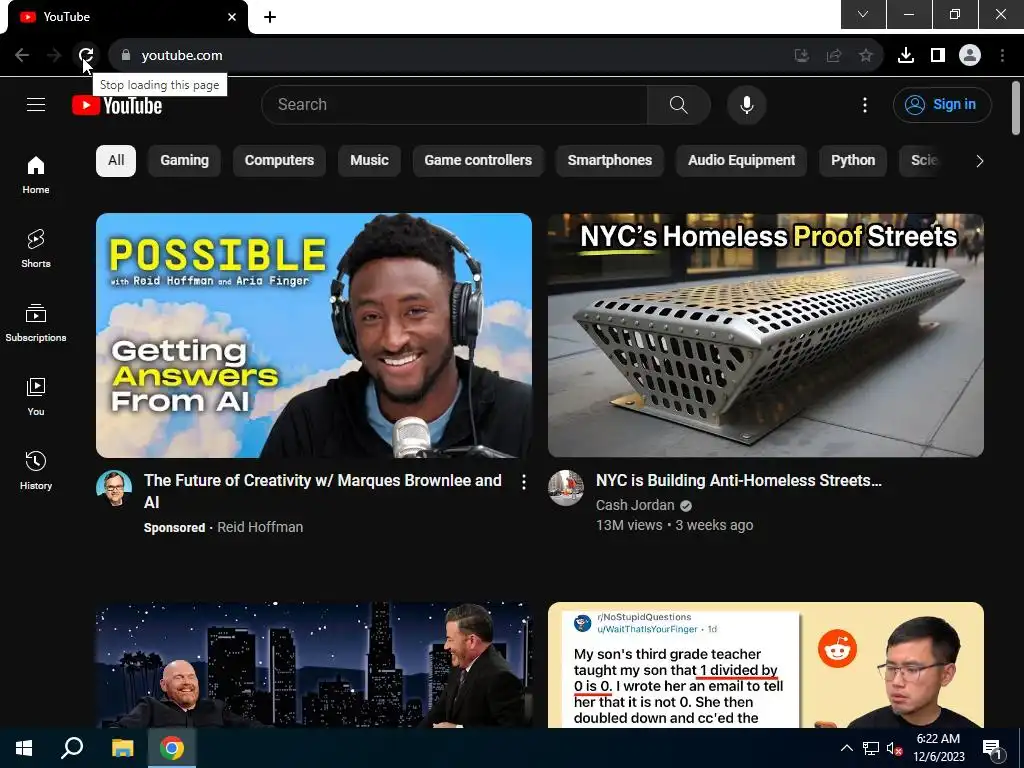The height and width of the screenshot is (768, 1024).
Task: Toggle Chrome side panel
Action: click(x=938, y=56)
